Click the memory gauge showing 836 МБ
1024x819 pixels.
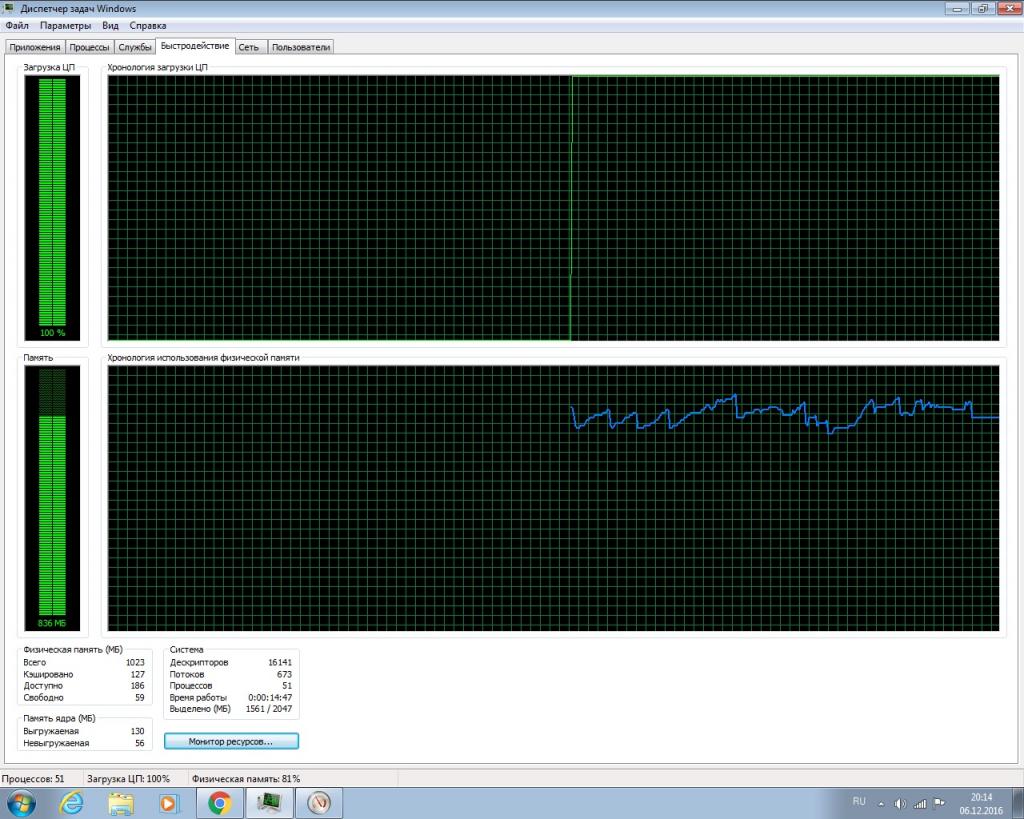[52, 498]
